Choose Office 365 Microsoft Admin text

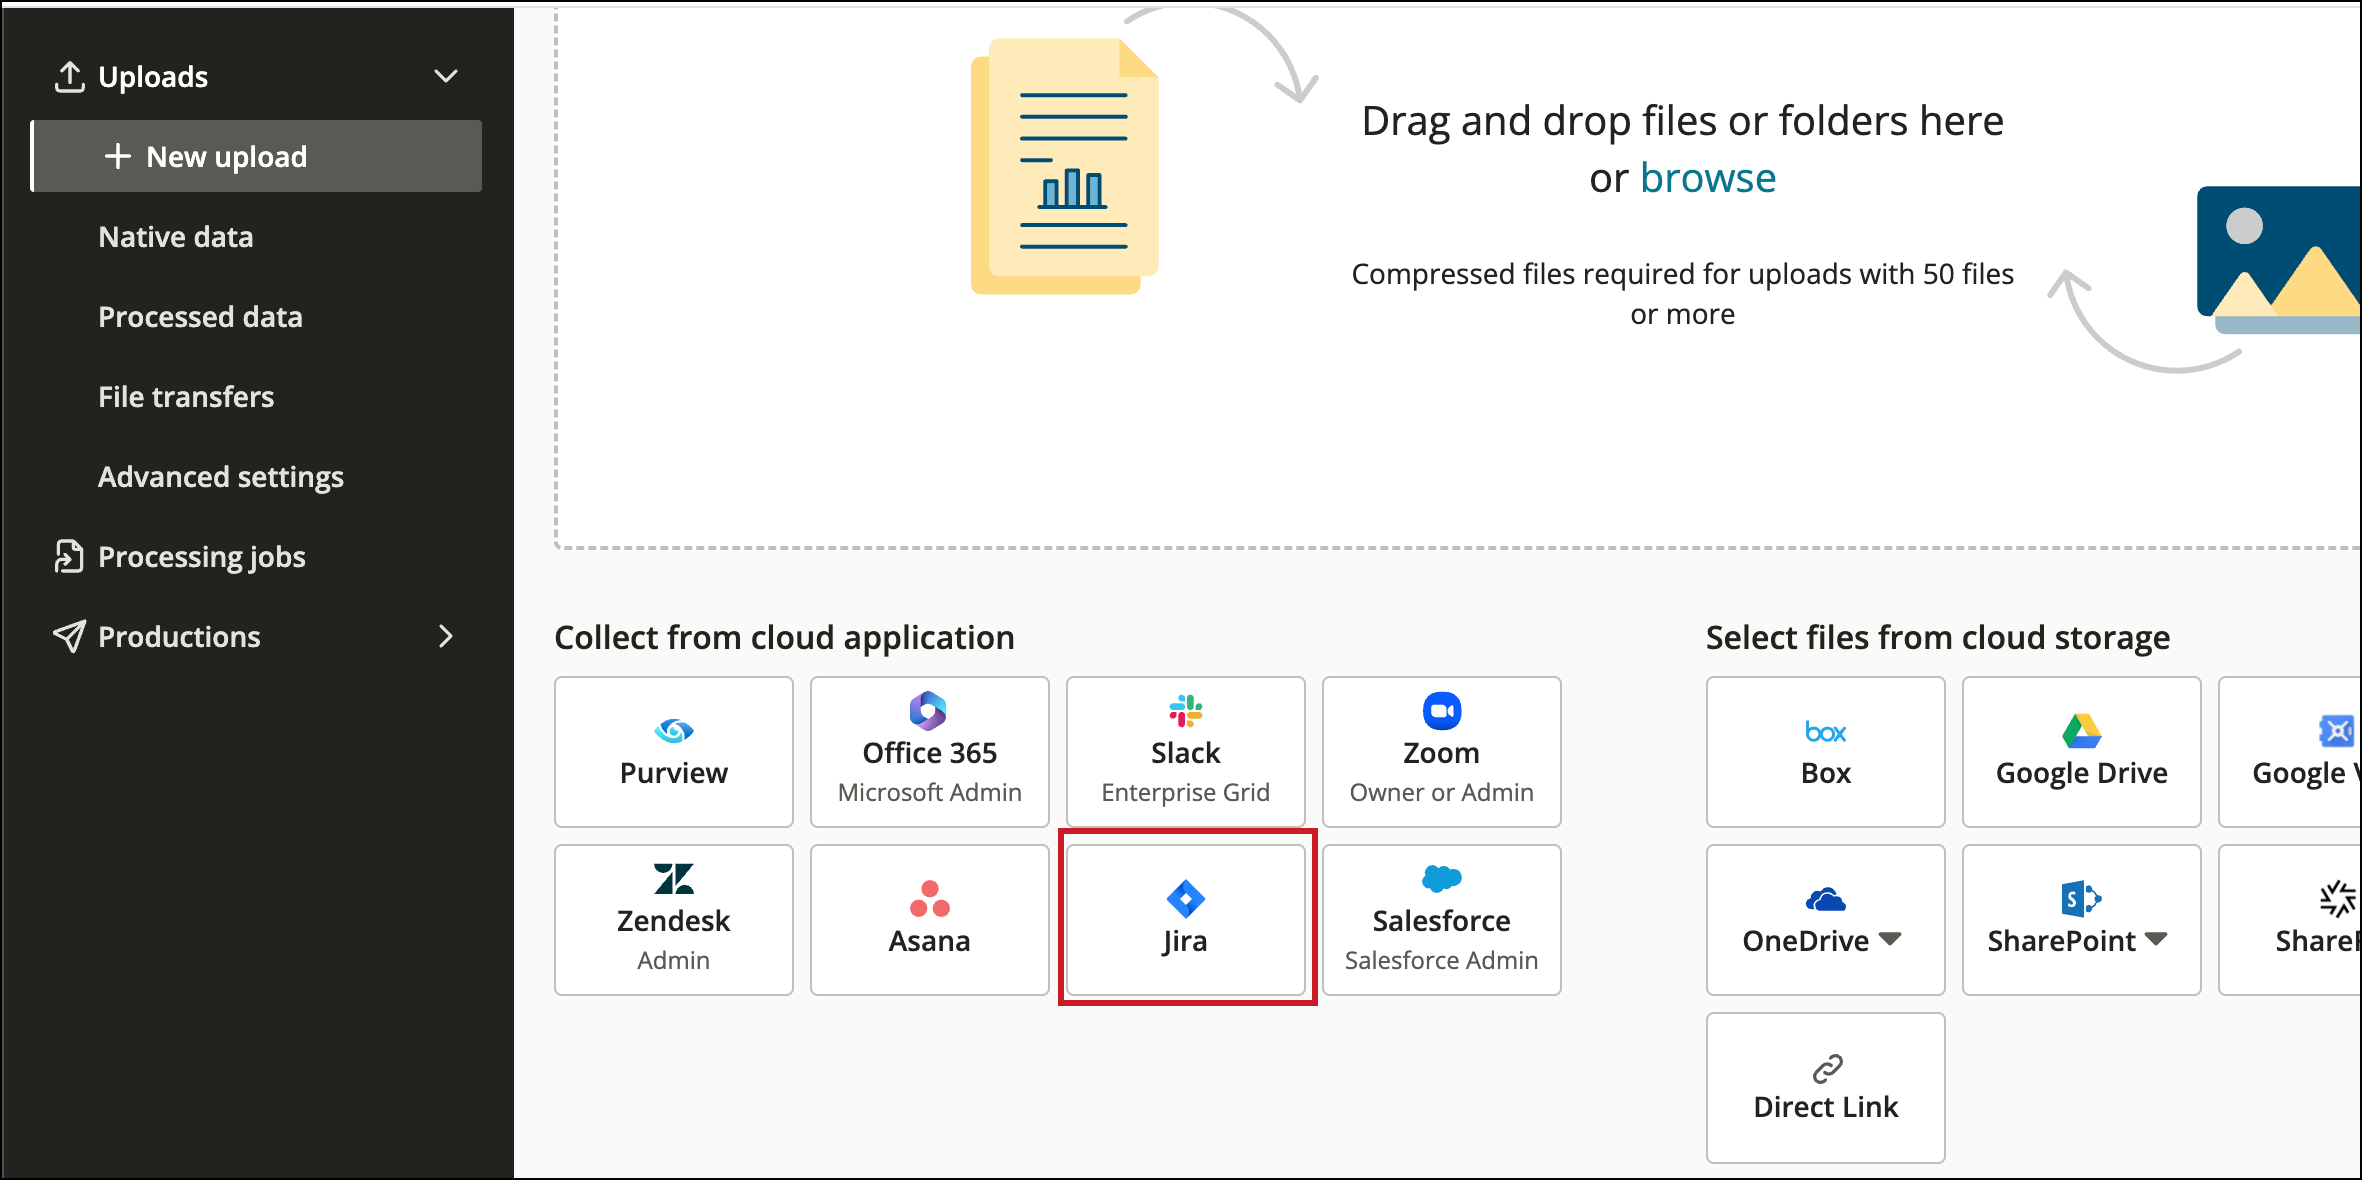pyautogui.click(x=930, y=792)
